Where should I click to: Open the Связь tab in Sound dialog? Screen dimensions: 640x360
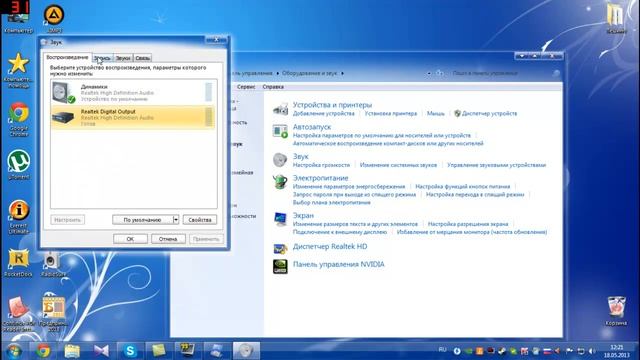(142, 58)
